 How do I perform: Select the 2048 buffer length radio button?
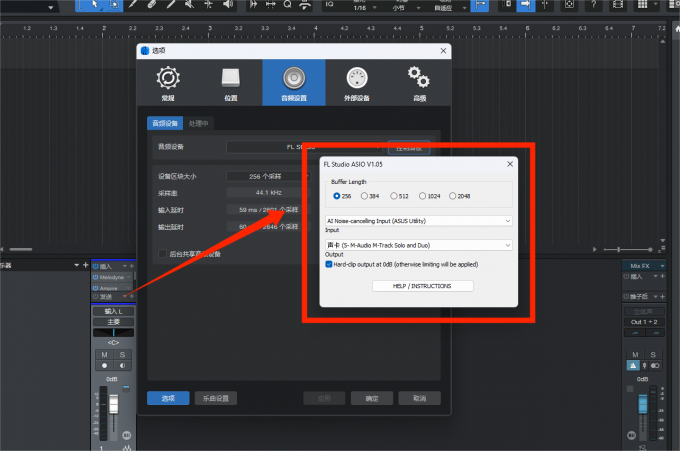click(x=452, y=196)
